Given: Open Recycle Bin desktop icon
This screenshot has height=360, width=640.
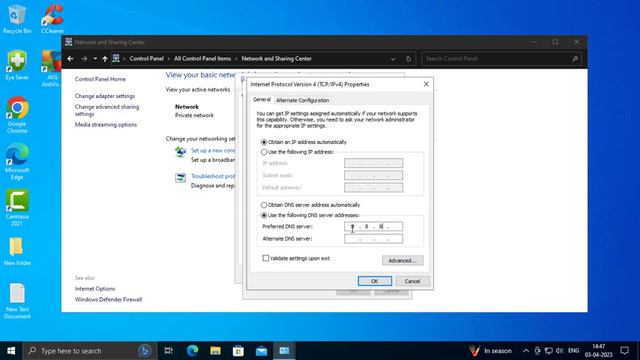Looking at the screenshot, I should point(17,19).
